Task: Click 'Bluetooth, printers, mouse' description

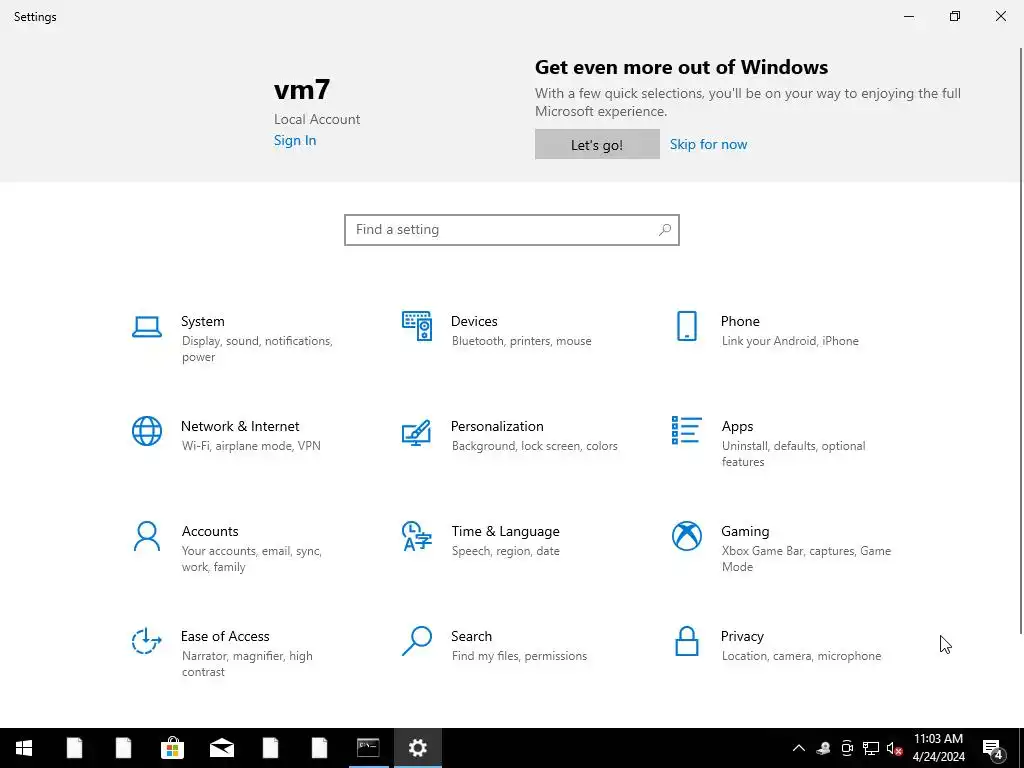Action: [x=521, y=341]
